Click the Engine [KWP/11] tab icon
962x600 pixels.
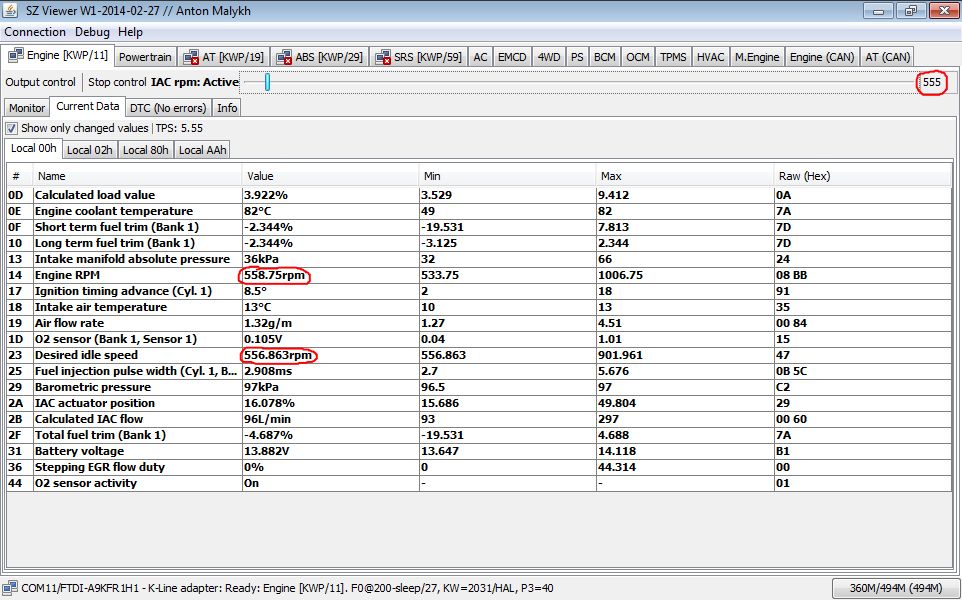pos(16,57)
